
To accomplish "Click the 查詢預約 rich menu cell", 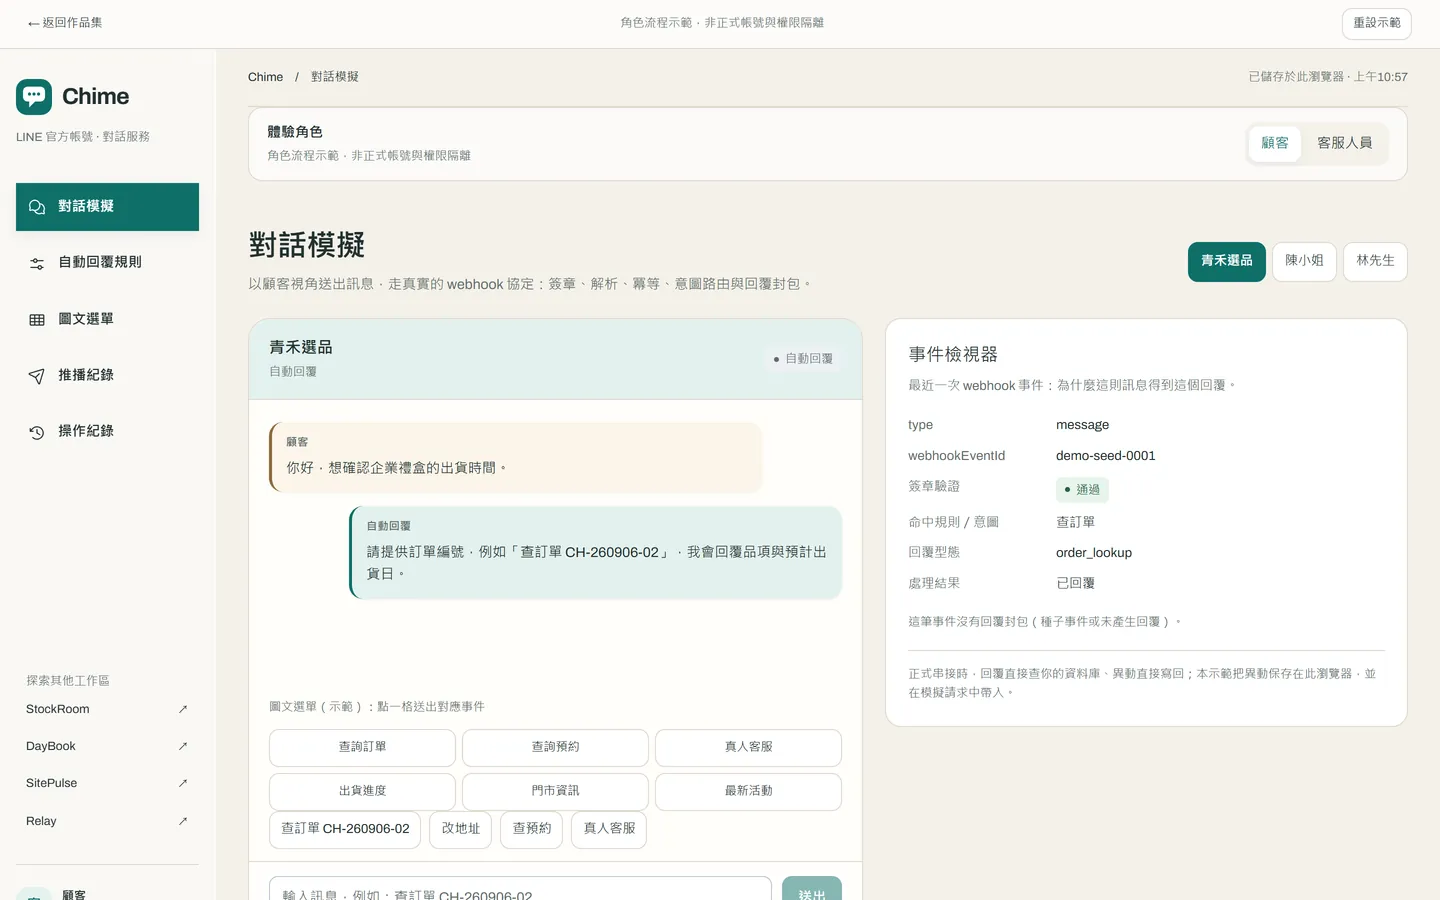I will [555, 748].
